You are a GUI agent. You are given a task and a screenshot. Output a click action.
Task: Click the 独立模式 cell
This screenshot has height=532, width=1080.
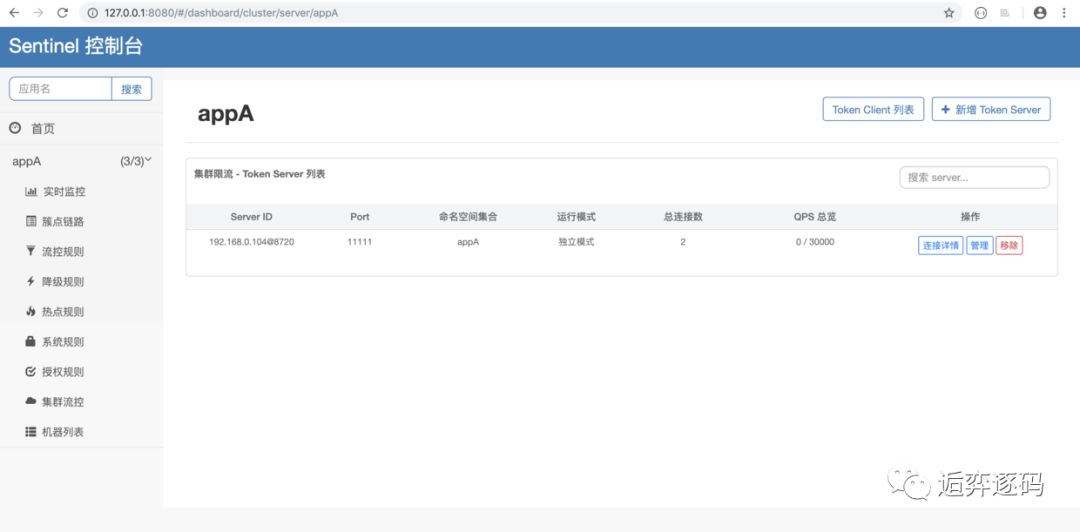pos(576,243)
